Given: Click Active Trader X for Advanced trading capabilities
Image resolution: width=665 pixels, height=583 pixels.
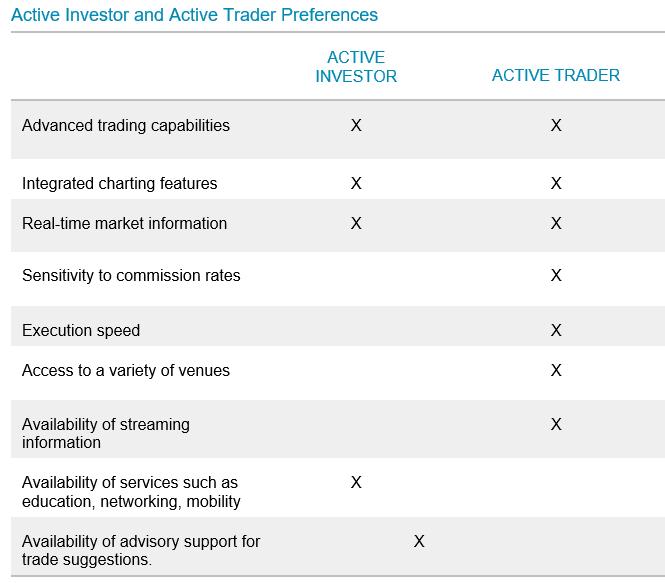Looking at the screenshot, I should click(x=556, y=126).
